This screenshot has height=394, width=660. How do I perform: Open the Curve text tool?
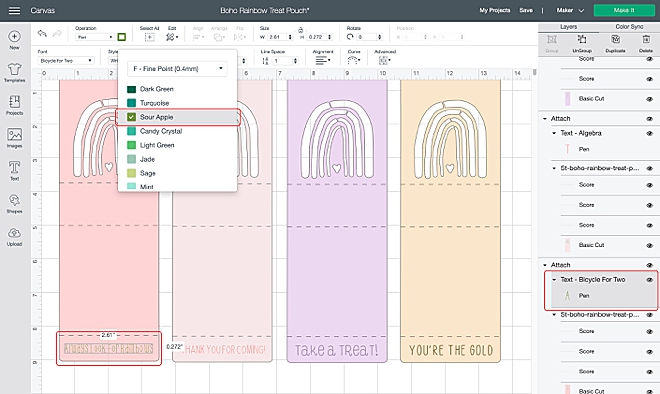[x=354, y=61]
